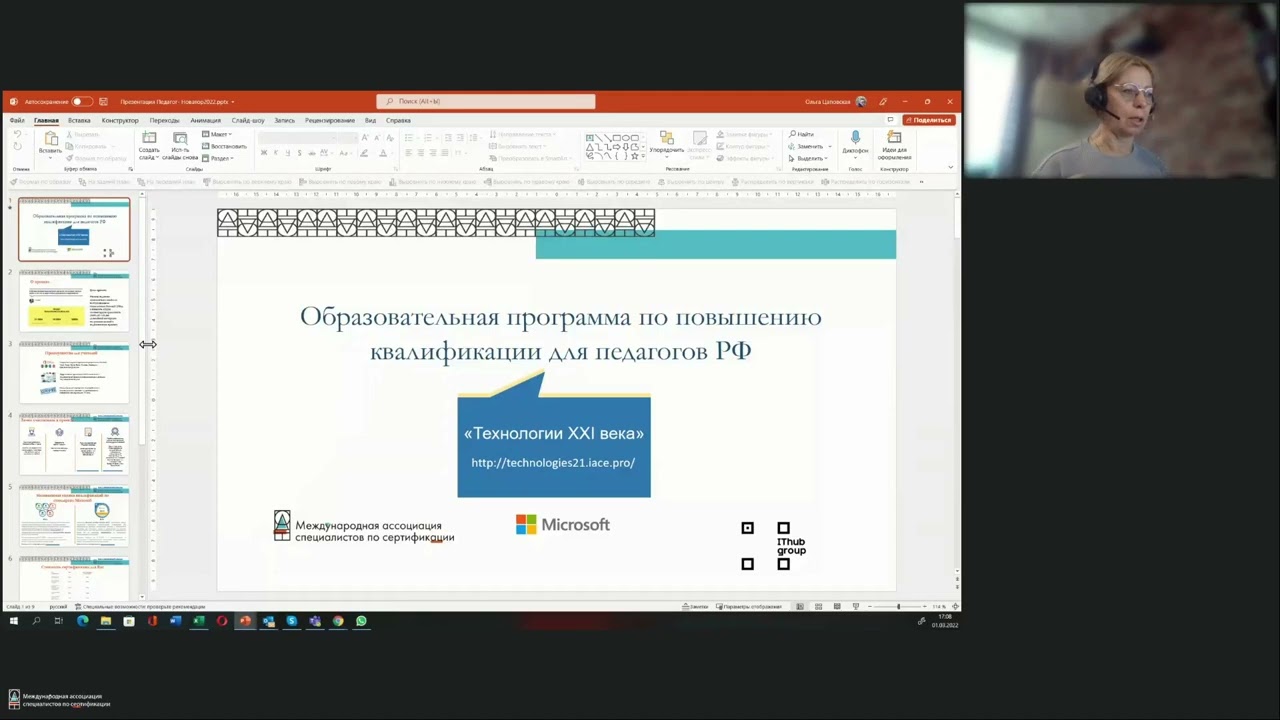Viewport: 1280px width, 720px height.
Task: Open the Запись ribbon tab
Action: click(284, 120)
